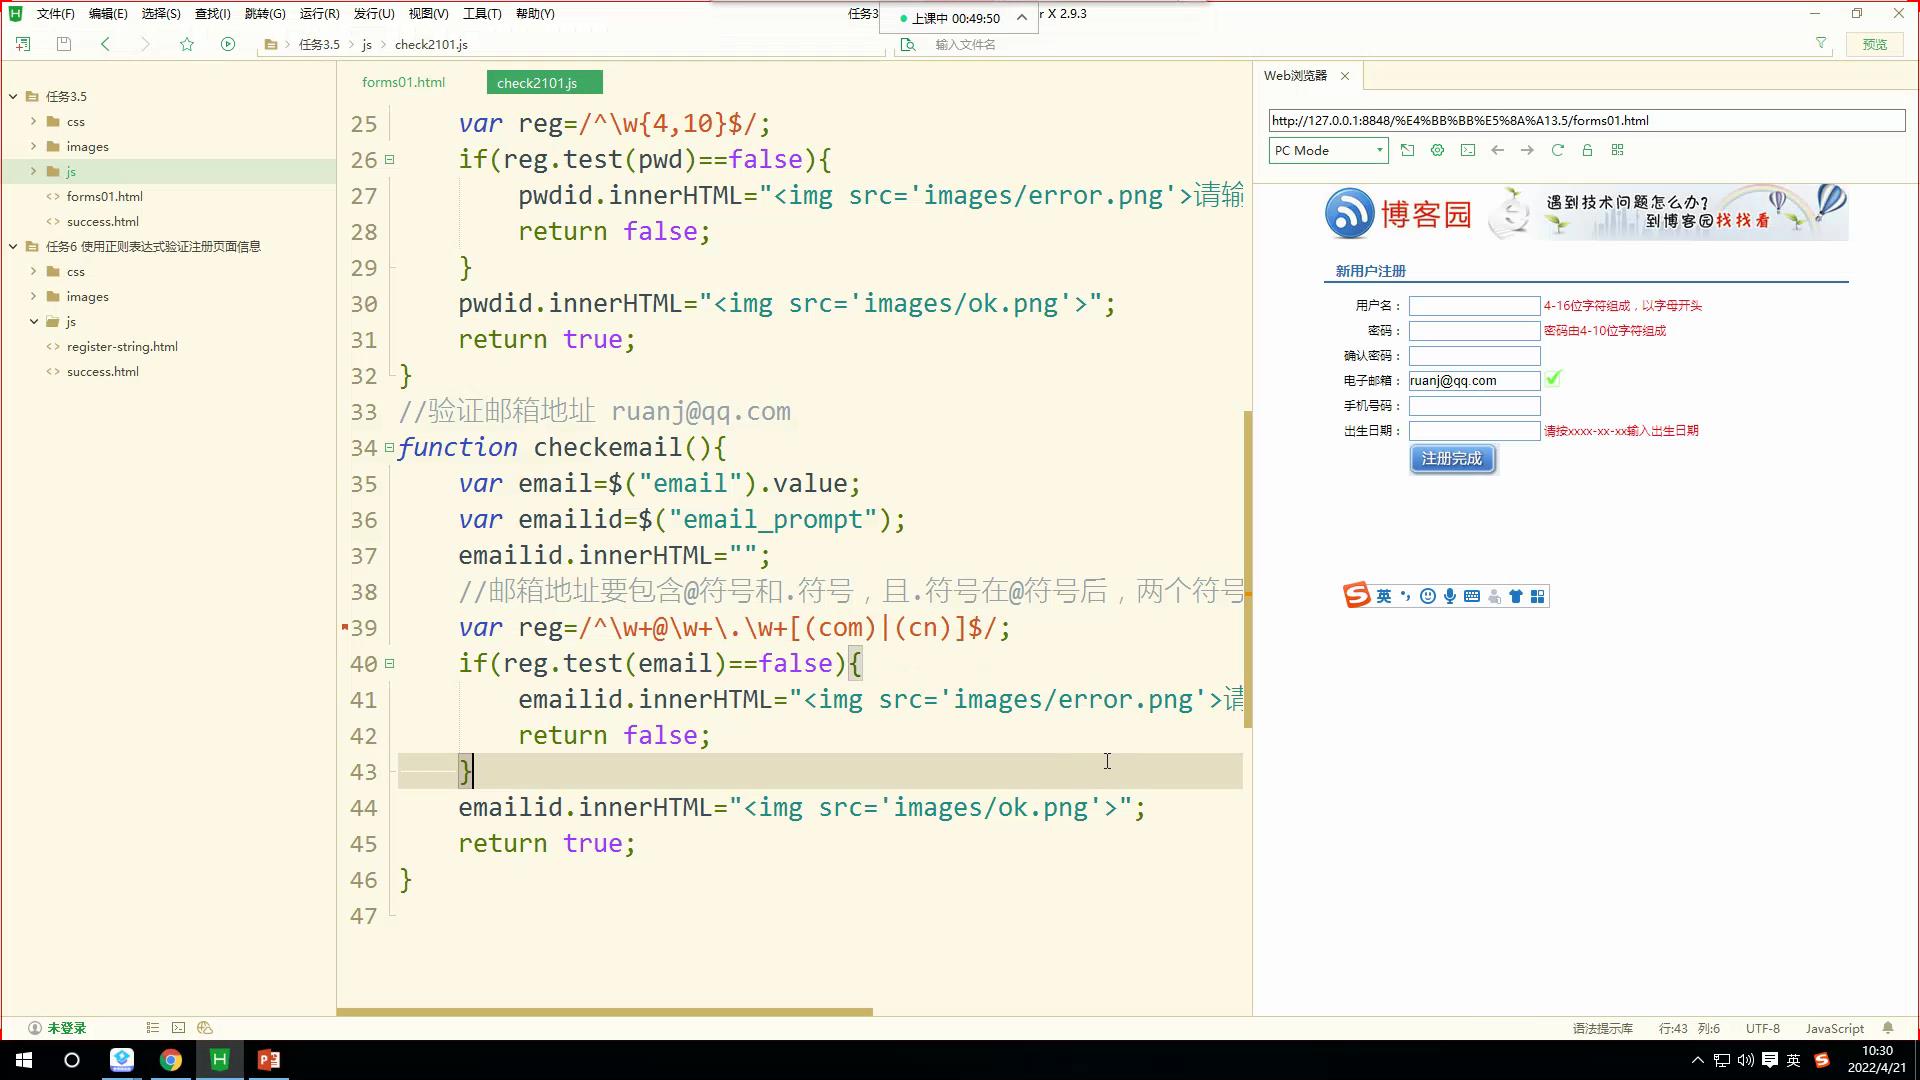Screen dimensions: 1920x1080
Task: Collapse the 任务6 project tree node
Action: [13, 246]
